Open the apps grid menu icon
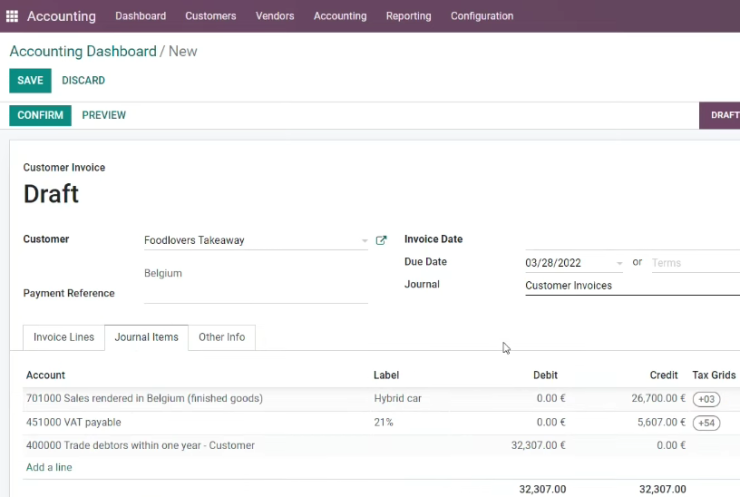 click(x=12, y=16)
